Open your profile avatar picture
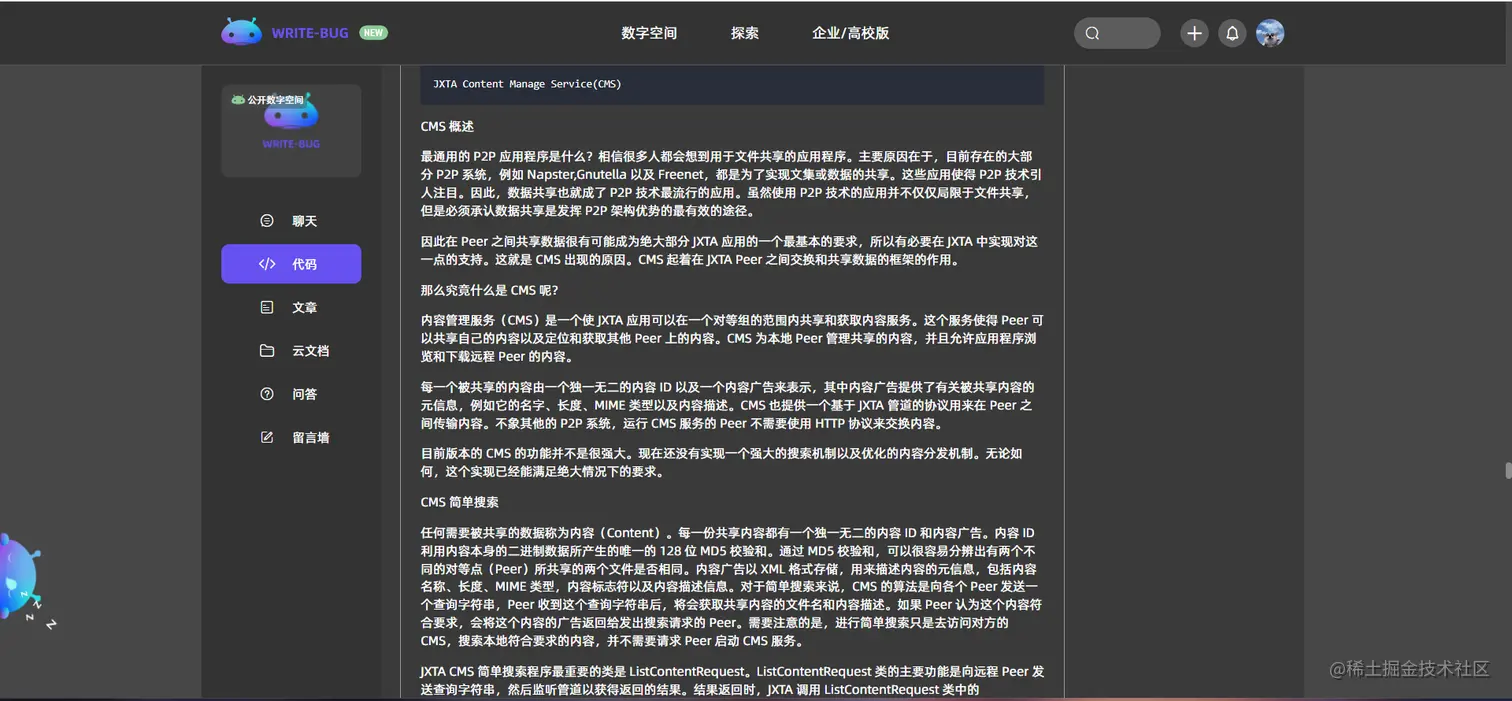This screenshot has width=1512, height=701. [x=1270, y=33]
